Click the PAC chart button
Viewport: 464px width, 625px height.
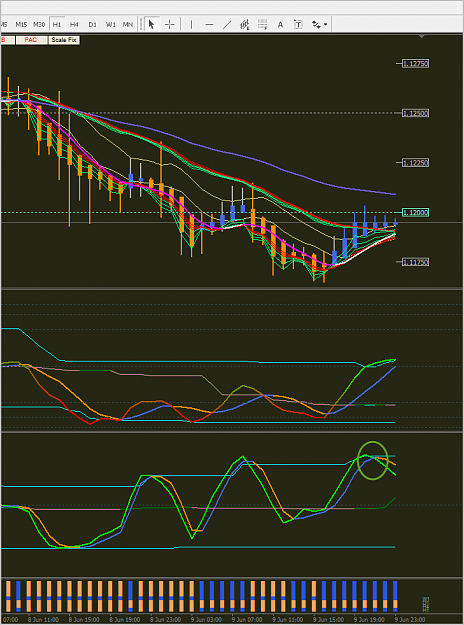(31, 40)
